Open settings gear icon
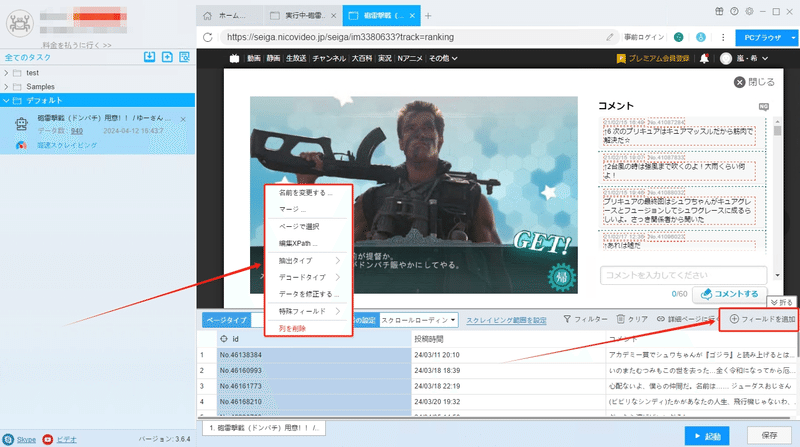Screen dimensions: 800x447 (x=749, y=11)
